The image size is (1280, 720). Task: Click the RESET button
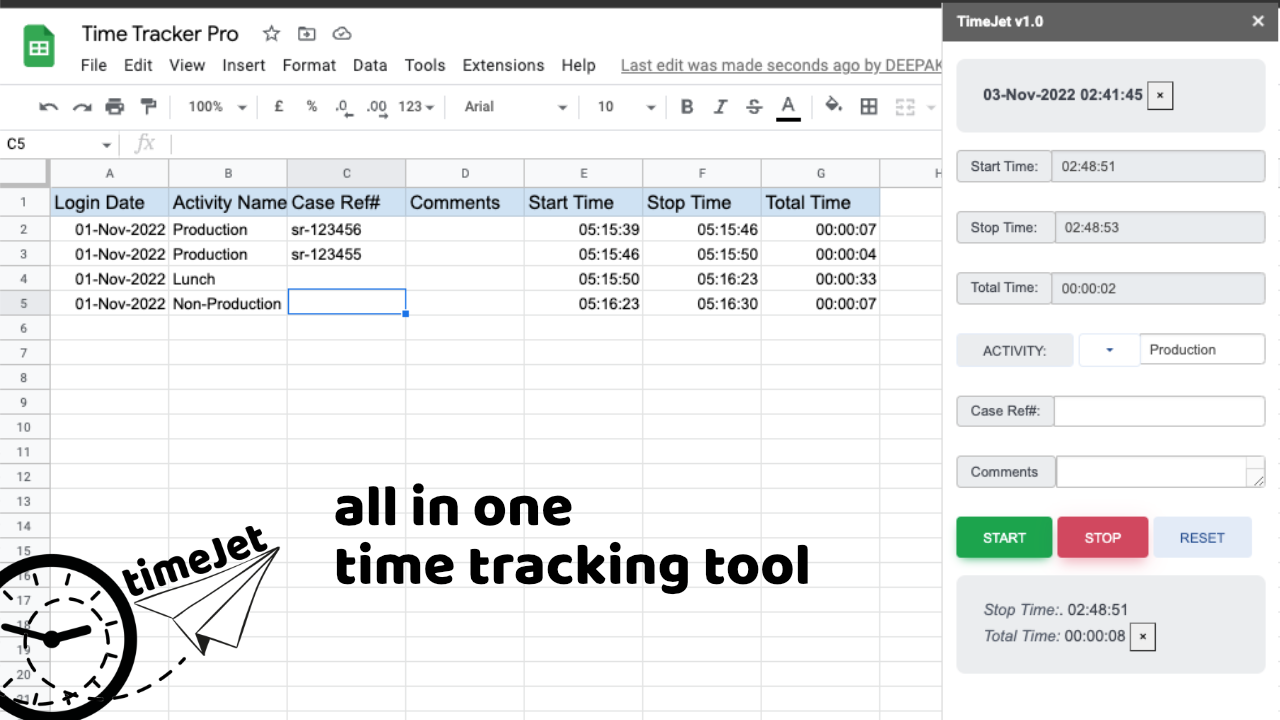[x=1201, y=537]
